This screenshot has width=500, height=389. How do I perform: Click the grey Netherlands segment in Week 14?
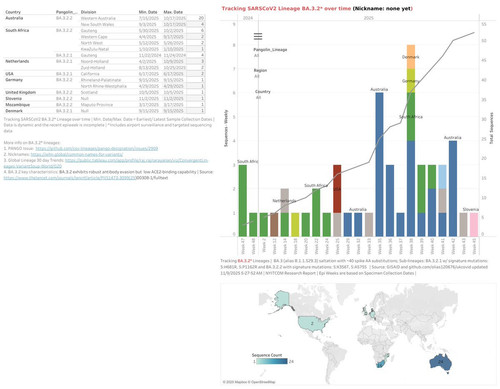[285, 201]
